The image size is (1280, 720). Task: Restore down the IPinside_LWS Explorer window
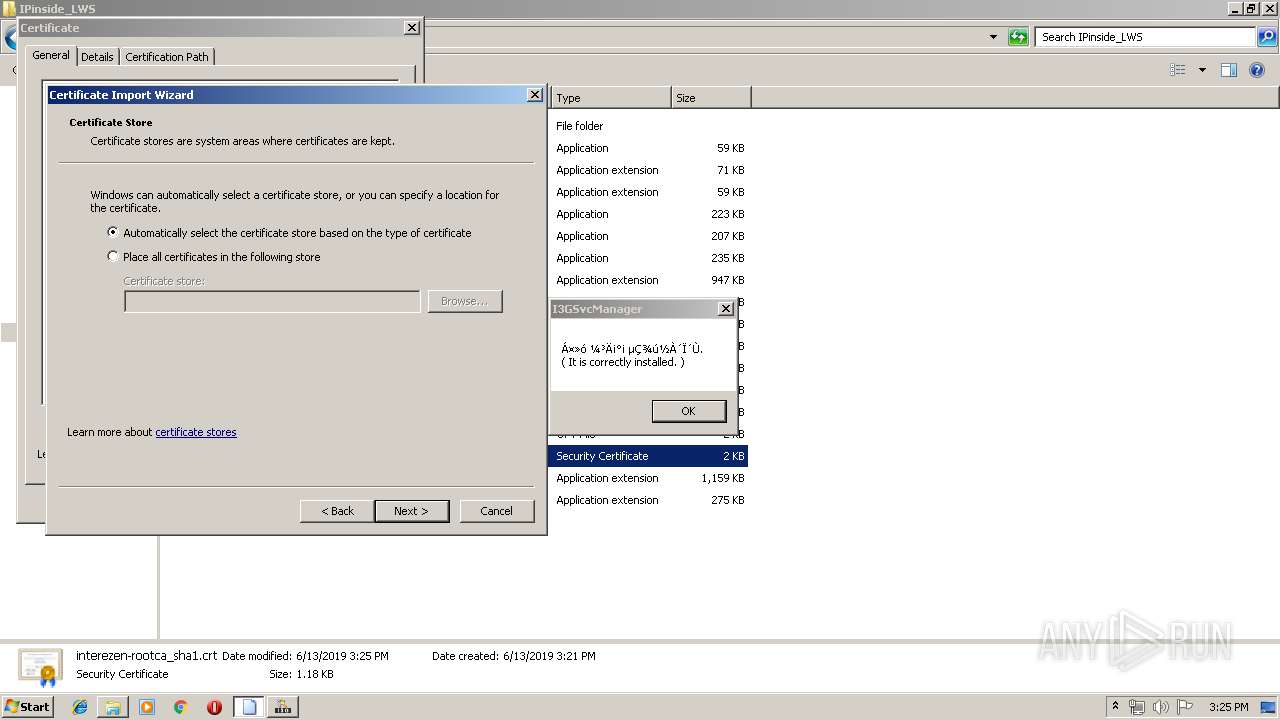pos(1251,8)
